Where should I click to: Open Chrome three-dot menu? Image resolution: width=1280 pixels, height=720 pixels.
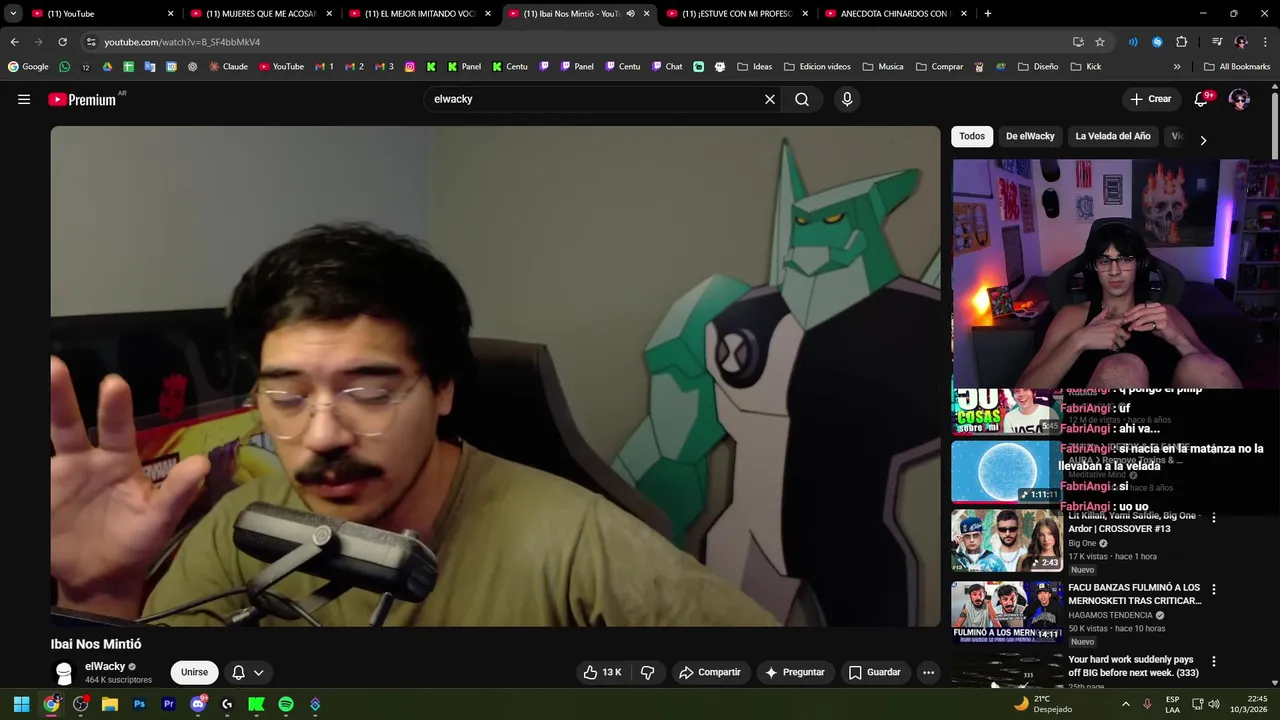point(1266,42)
